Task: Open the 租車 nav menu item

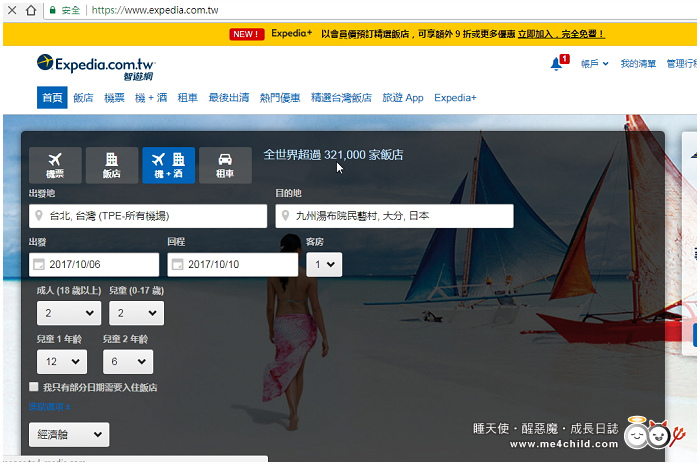Action: (188, 98)
